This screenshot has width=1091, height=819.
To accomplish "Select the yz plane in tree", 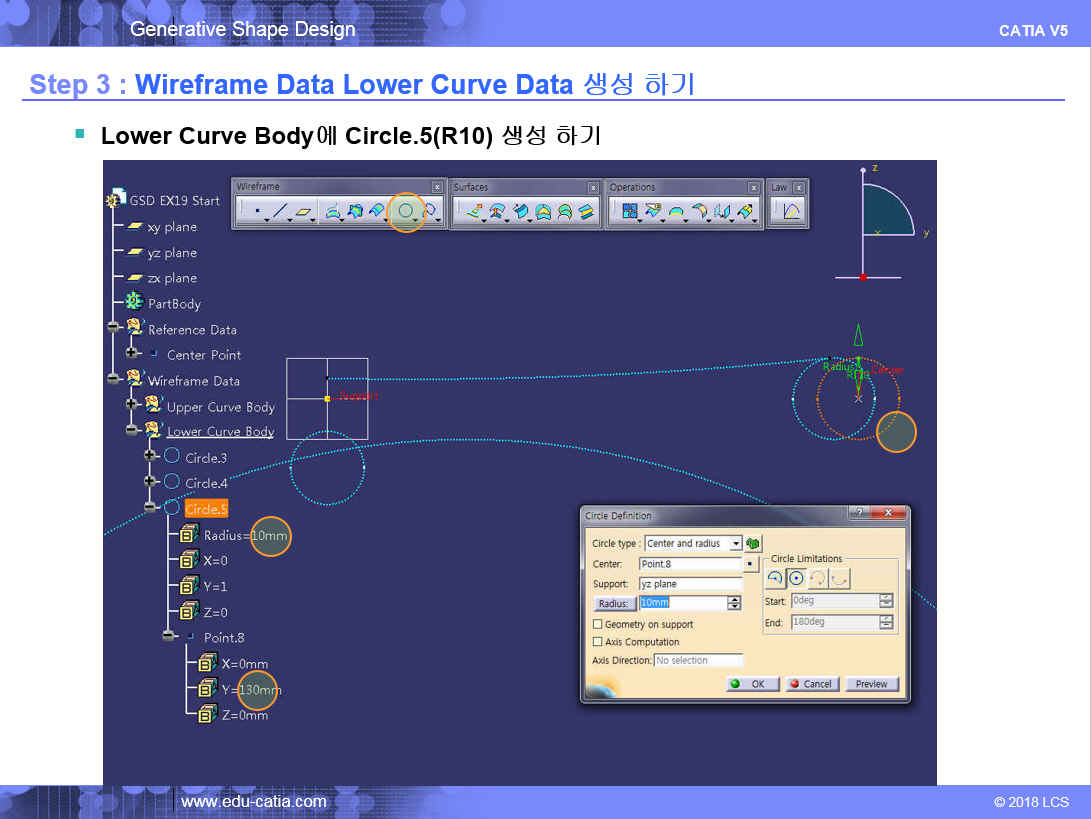I will [x=172, y=253].
